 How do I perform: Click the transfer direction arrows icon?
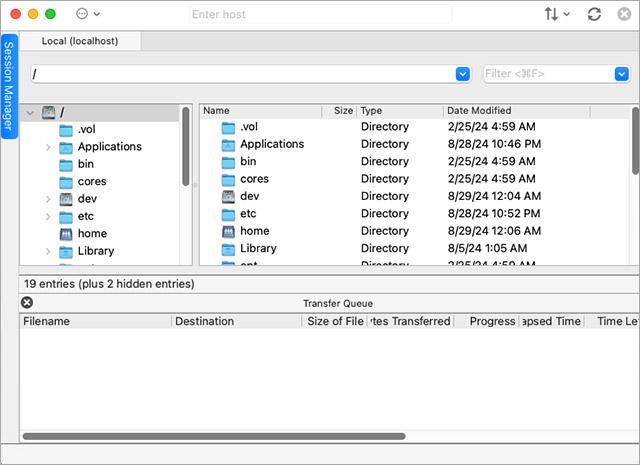pos(552,15)
